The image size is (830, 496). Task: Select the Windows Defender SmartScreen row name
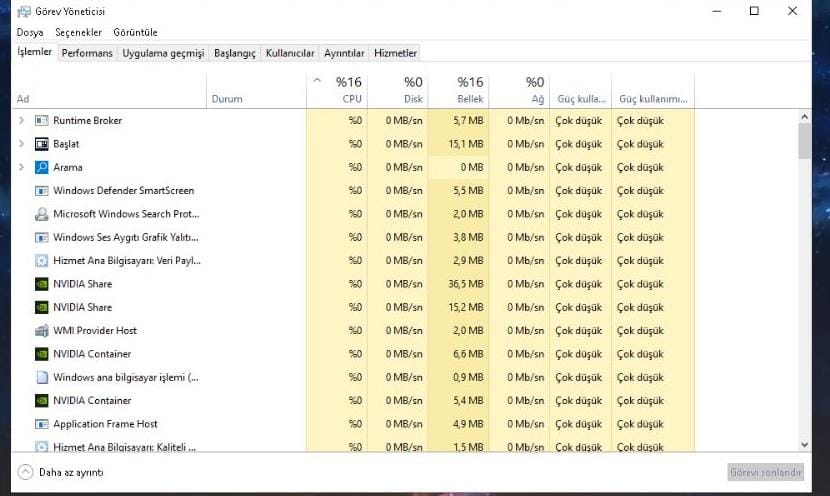point(123,191)
